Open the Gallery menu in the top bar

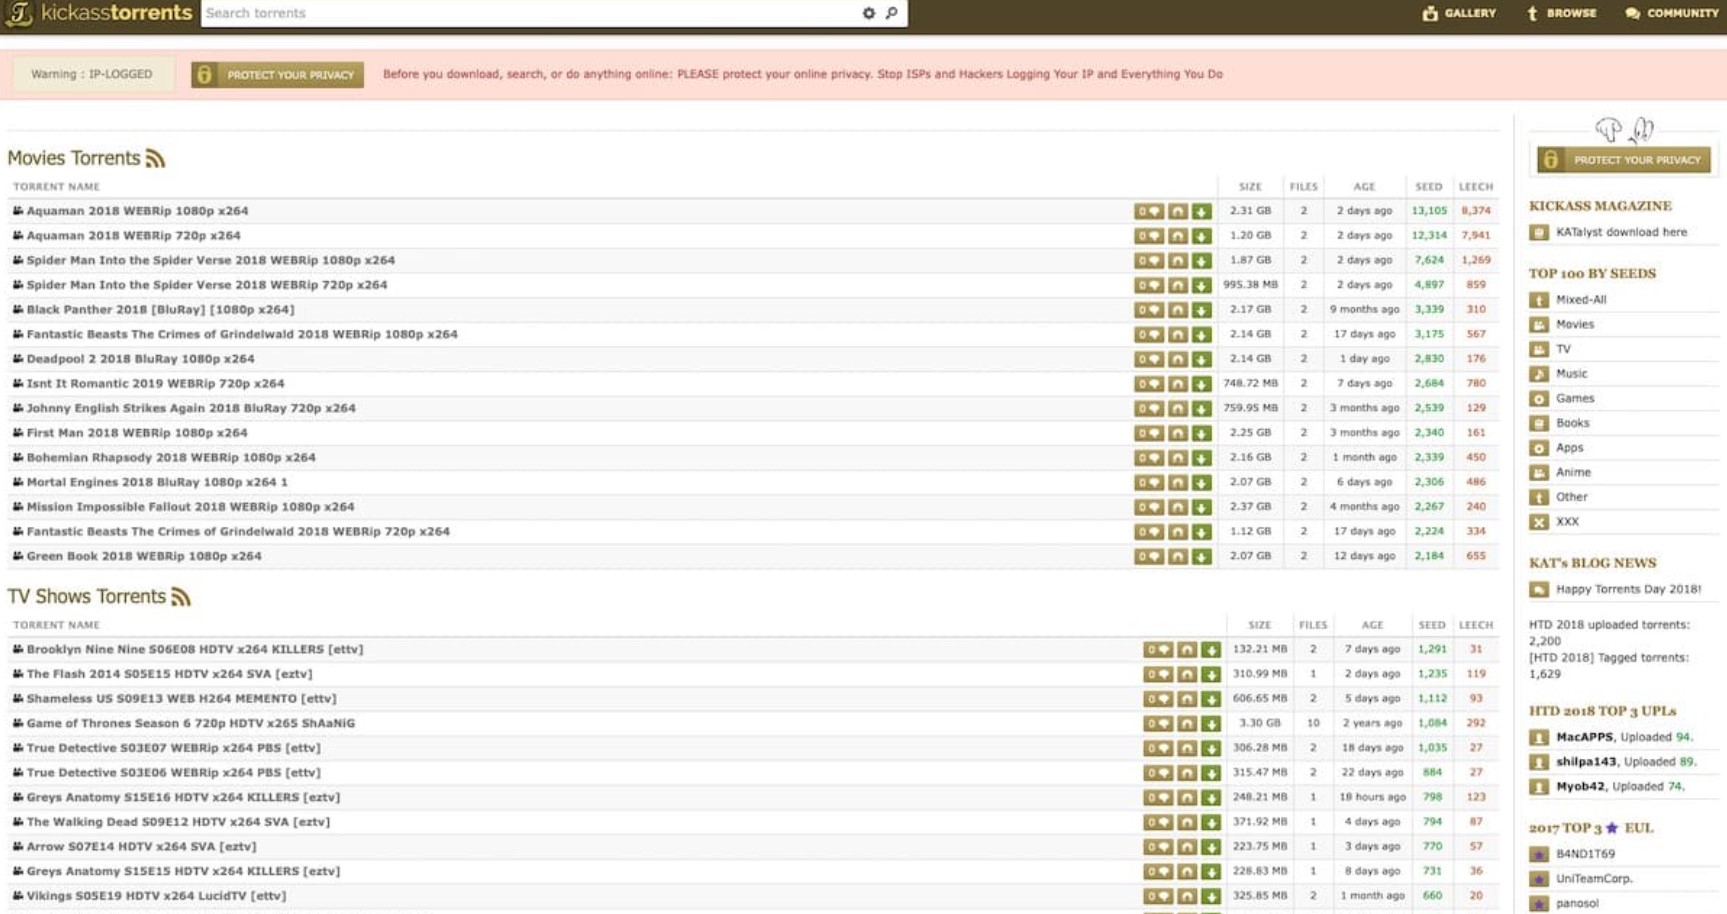pyautogui.click(x=1459, y=13)
